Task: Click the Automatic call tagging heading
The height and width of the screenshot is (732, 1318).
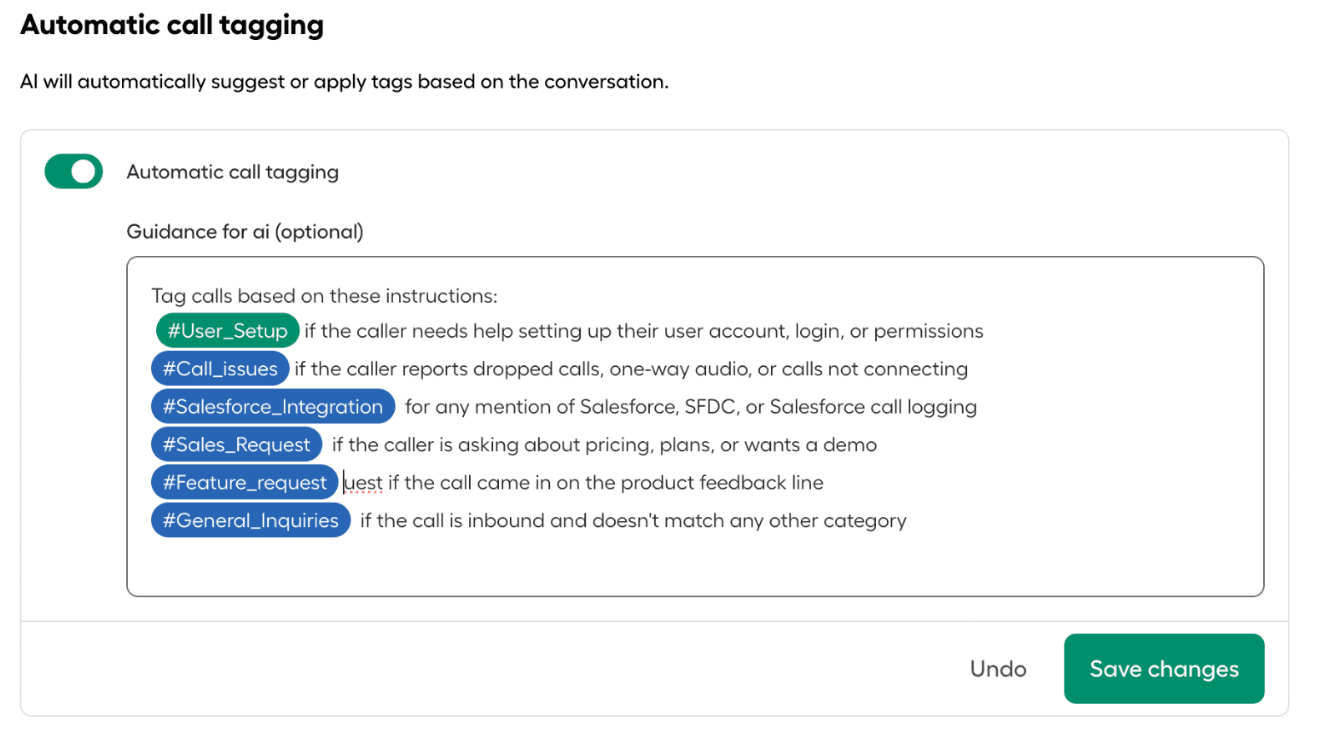Action: click(x=171, y=24)
